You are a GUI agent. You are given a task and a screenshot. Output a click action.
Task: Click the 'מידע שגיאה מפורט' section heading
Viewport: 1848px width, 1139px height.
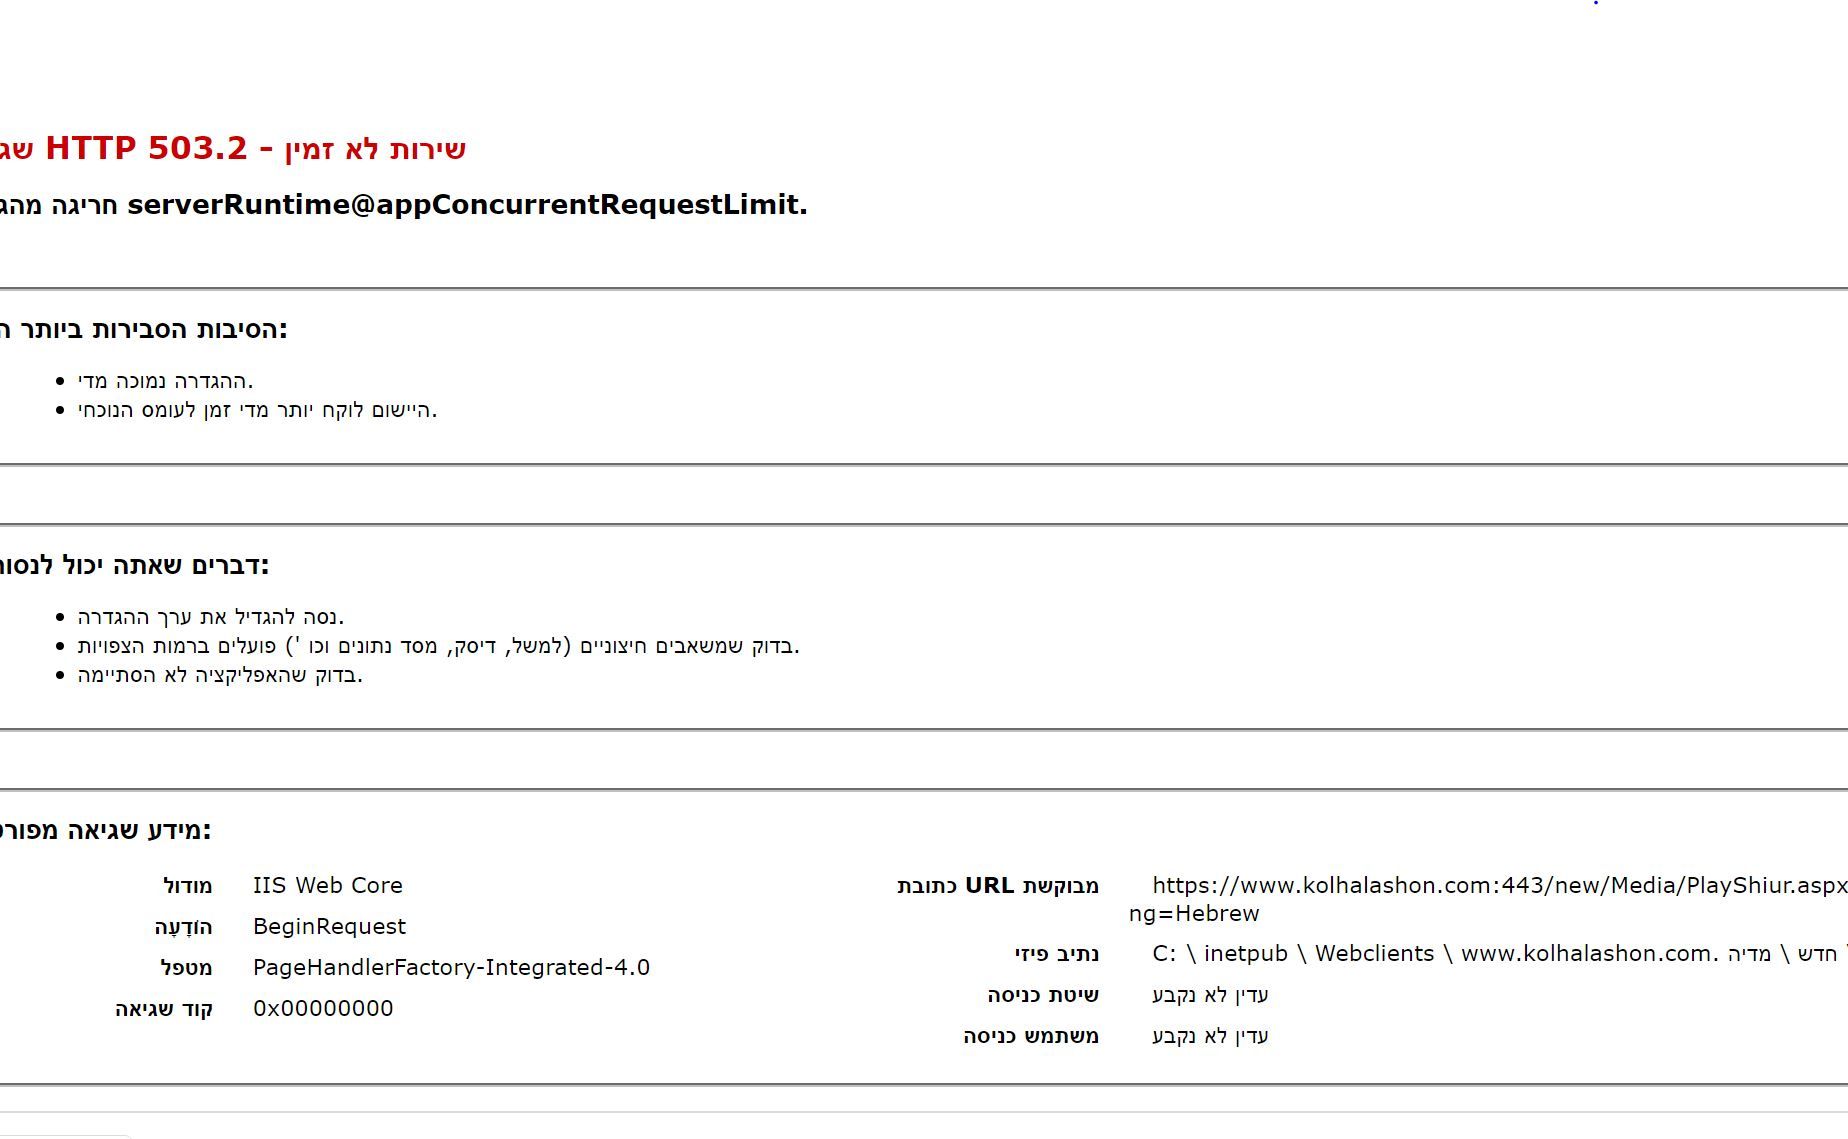[105, 830]
